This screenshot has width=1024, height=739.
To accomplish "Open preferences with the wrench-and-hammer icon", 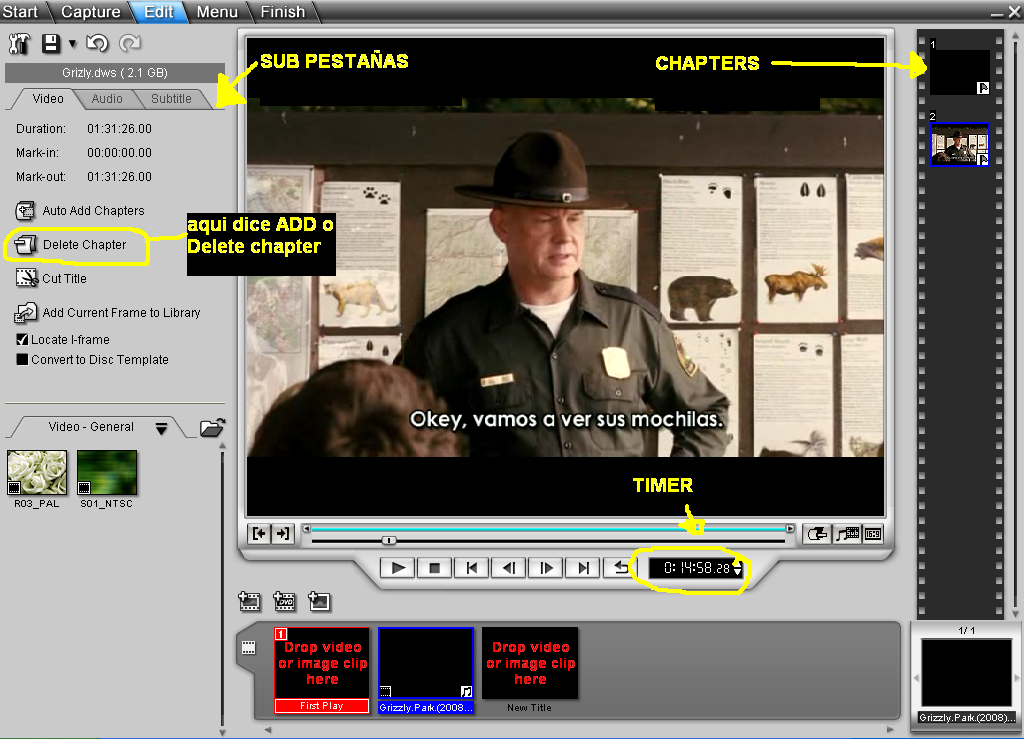I will coord(19,44).
